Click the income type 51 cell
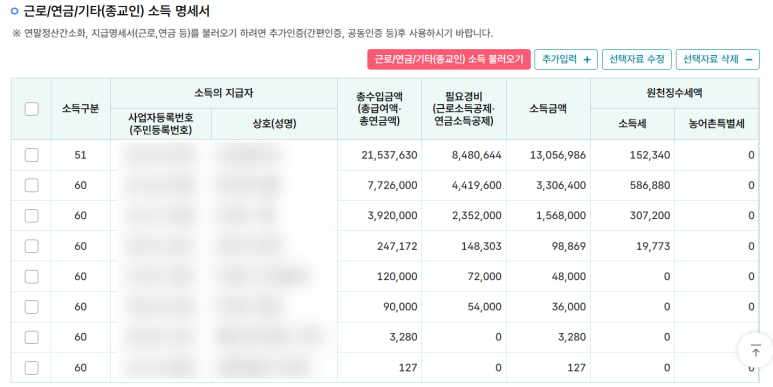This screenshot has height=387, width=773. [80, 155]
